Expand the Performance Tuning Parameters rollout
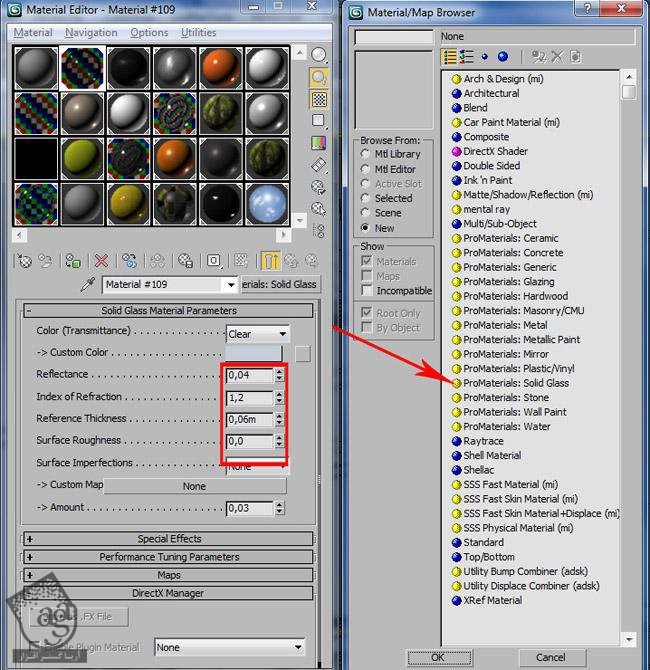 pyautogui.click(x=169, y=557)
